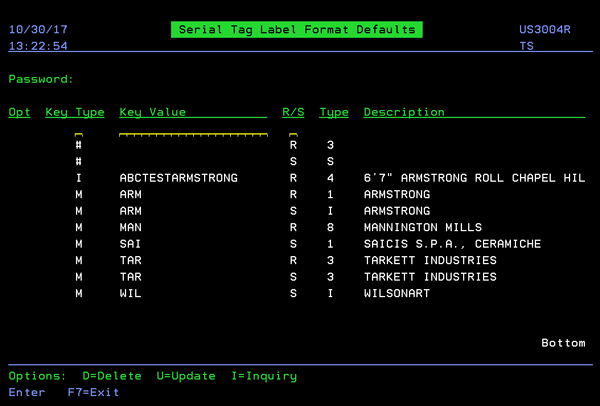
Task: Click the Type 1 value in the SAICIS row
Action: (x=330, y=244)
